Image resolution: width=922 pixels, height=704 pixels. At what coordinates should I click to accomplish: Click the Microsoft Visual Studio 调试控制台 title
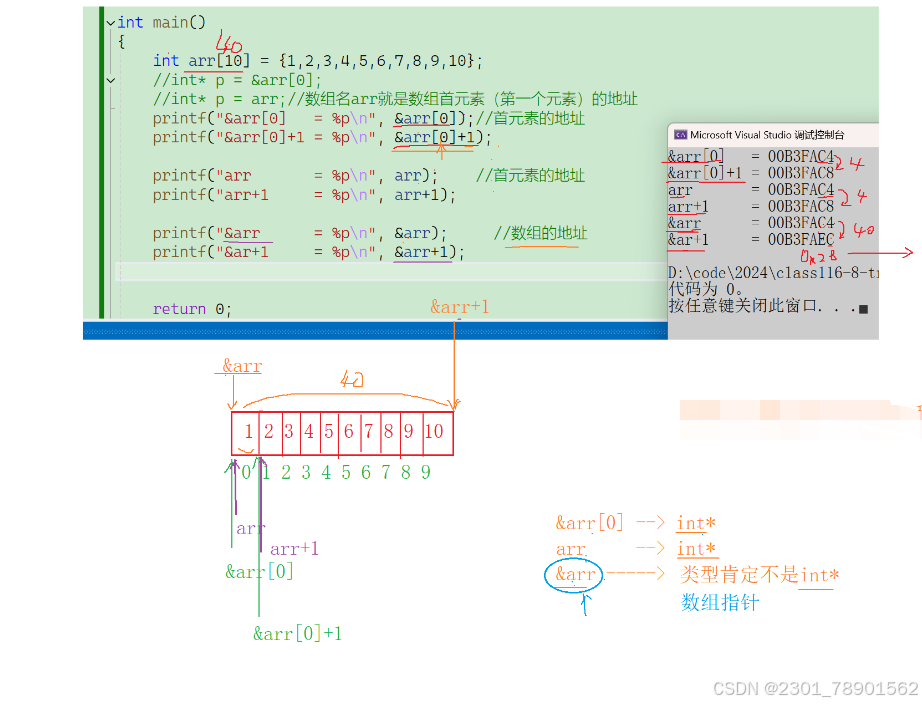tap(767, 135)
